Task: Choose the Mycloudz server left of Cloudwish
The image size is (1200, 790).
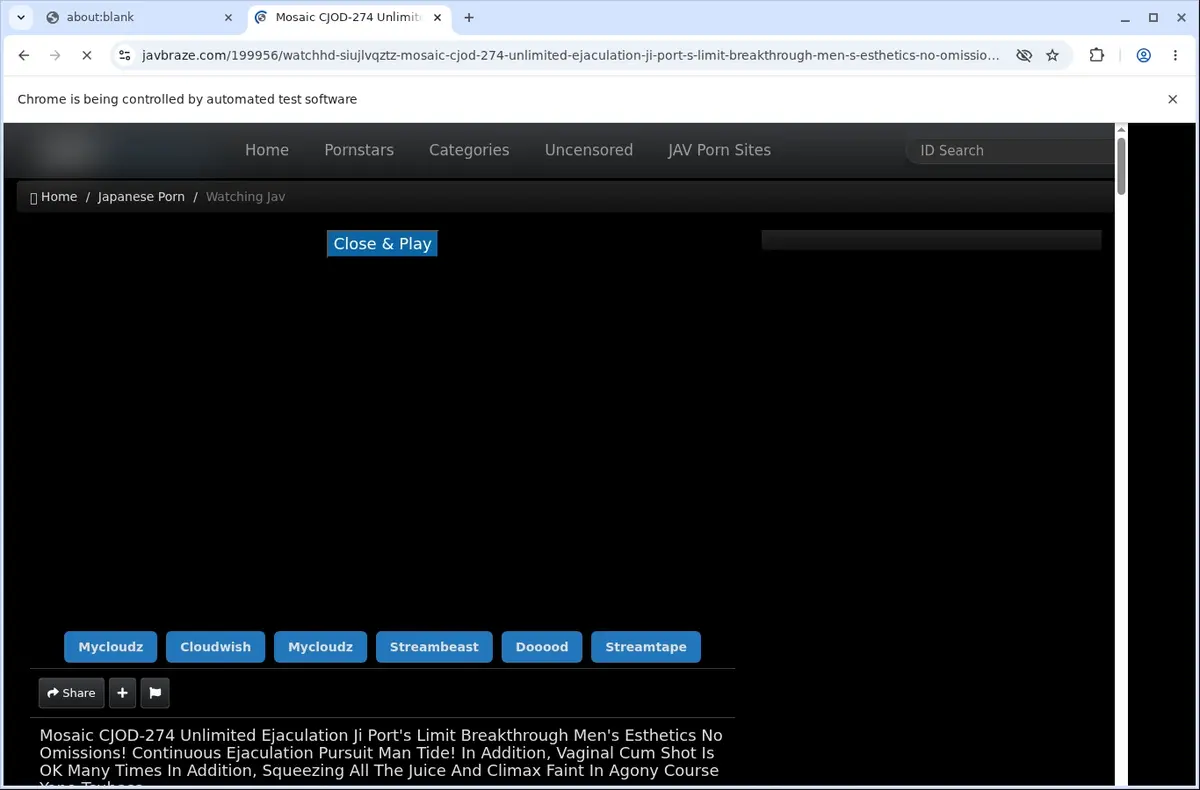Action: click(111, 647)
